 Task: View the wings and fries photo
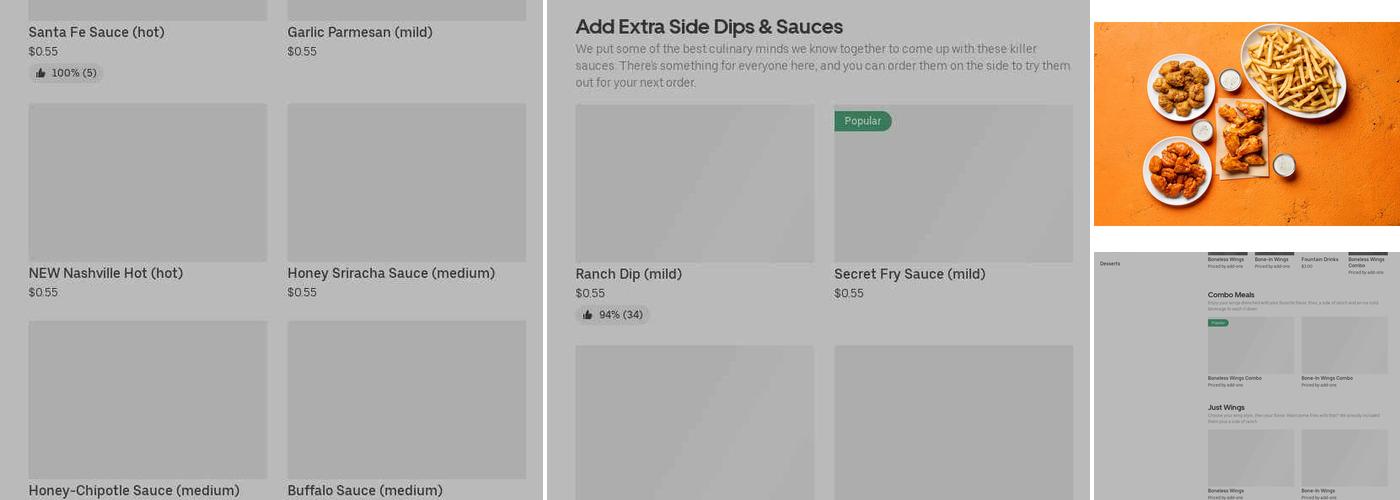(x=1246, y=124)
